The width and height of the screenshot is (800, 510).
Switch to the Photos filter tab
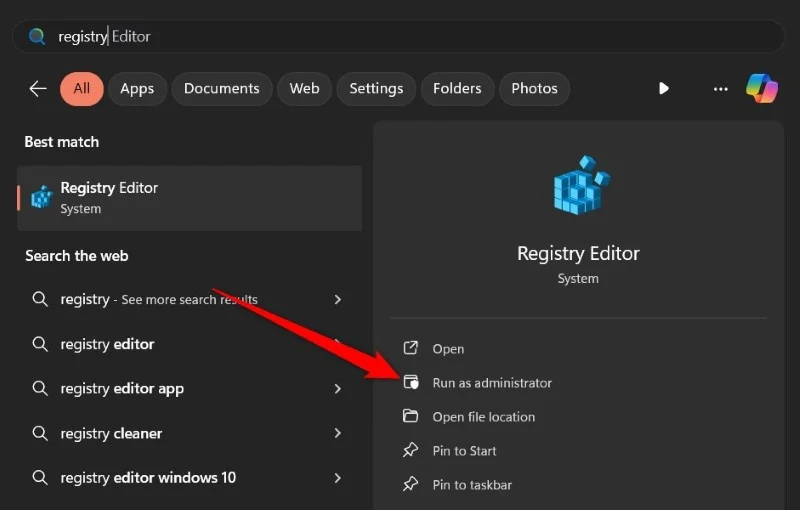pyautogui.click(x=534, y=89)
